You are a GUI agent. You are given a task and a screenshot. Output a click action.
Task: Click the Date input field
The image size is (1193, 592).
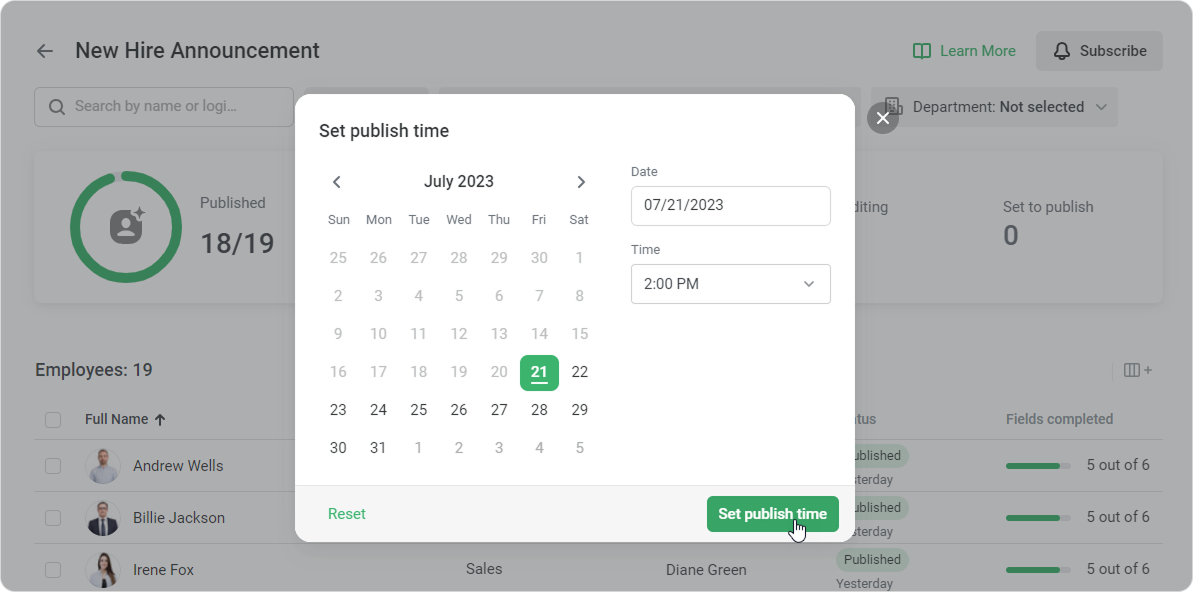click(x=730, y=205)
